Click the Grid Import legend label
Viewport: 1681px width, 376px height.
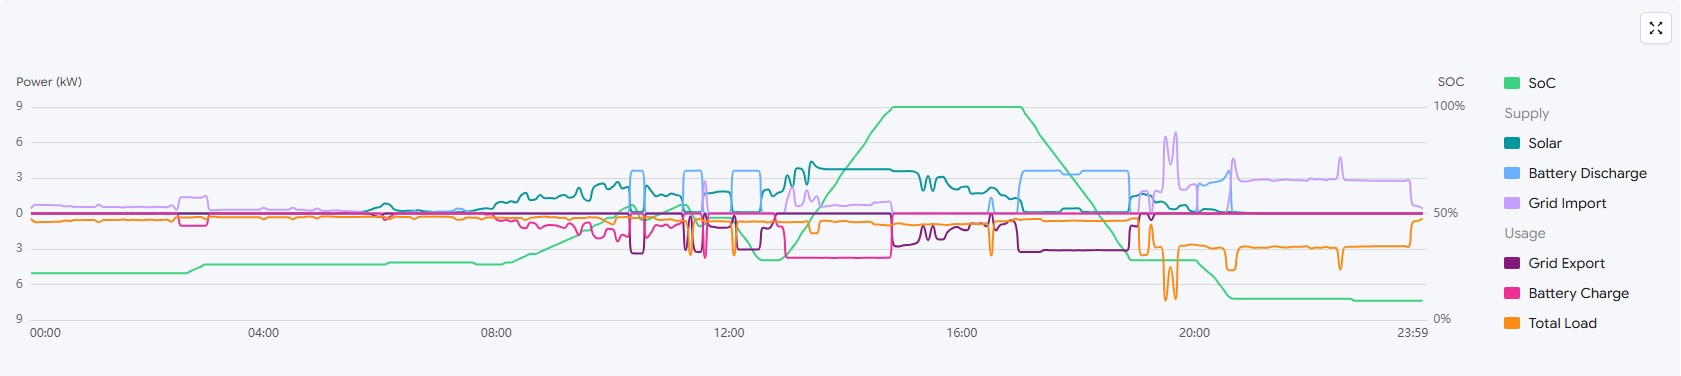(1567, 203)
